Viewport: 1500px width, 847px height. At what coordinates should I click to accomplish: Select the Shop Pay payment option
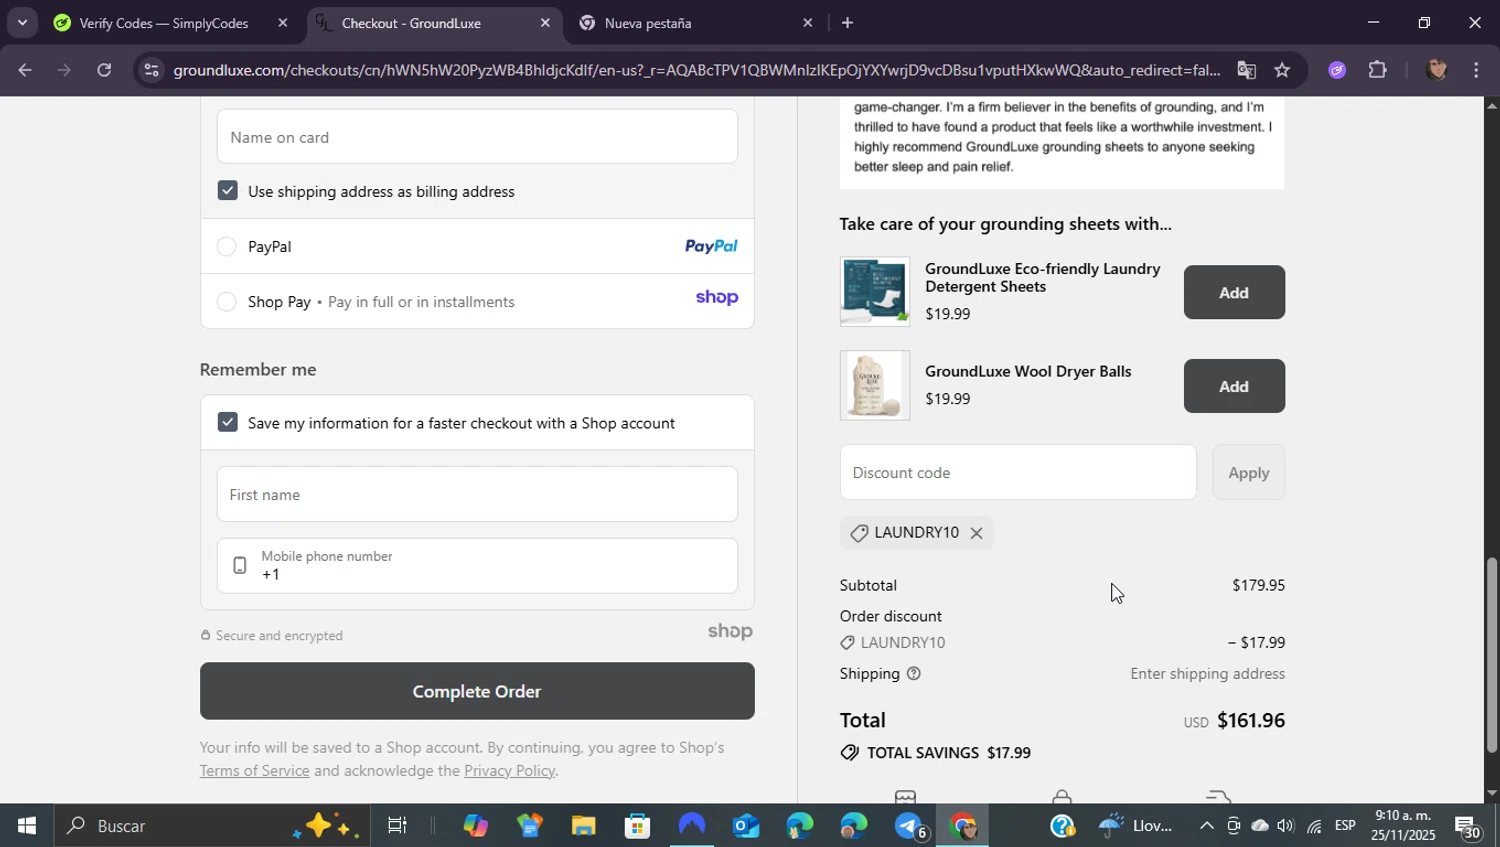227,302
